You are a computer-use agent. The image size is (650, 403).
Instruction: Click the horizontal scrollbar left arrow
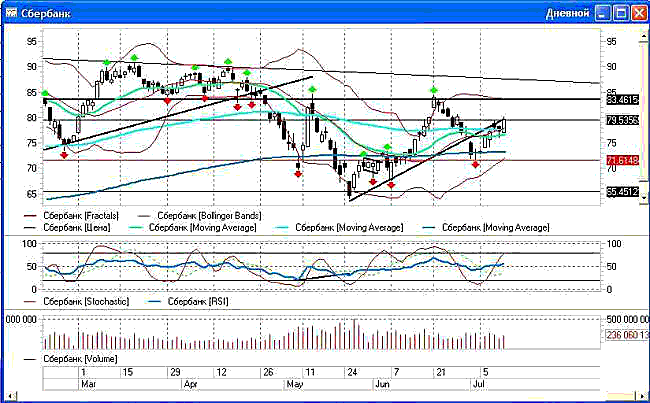tap(12, 396)
